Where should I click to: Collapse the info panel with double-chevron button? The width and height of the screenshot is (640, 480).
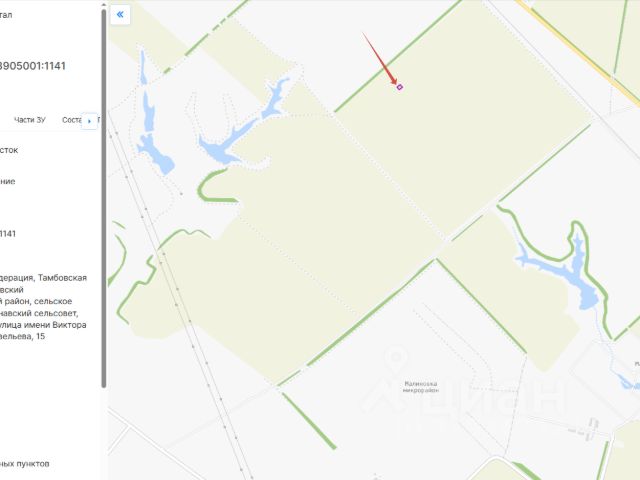(120, 15)
